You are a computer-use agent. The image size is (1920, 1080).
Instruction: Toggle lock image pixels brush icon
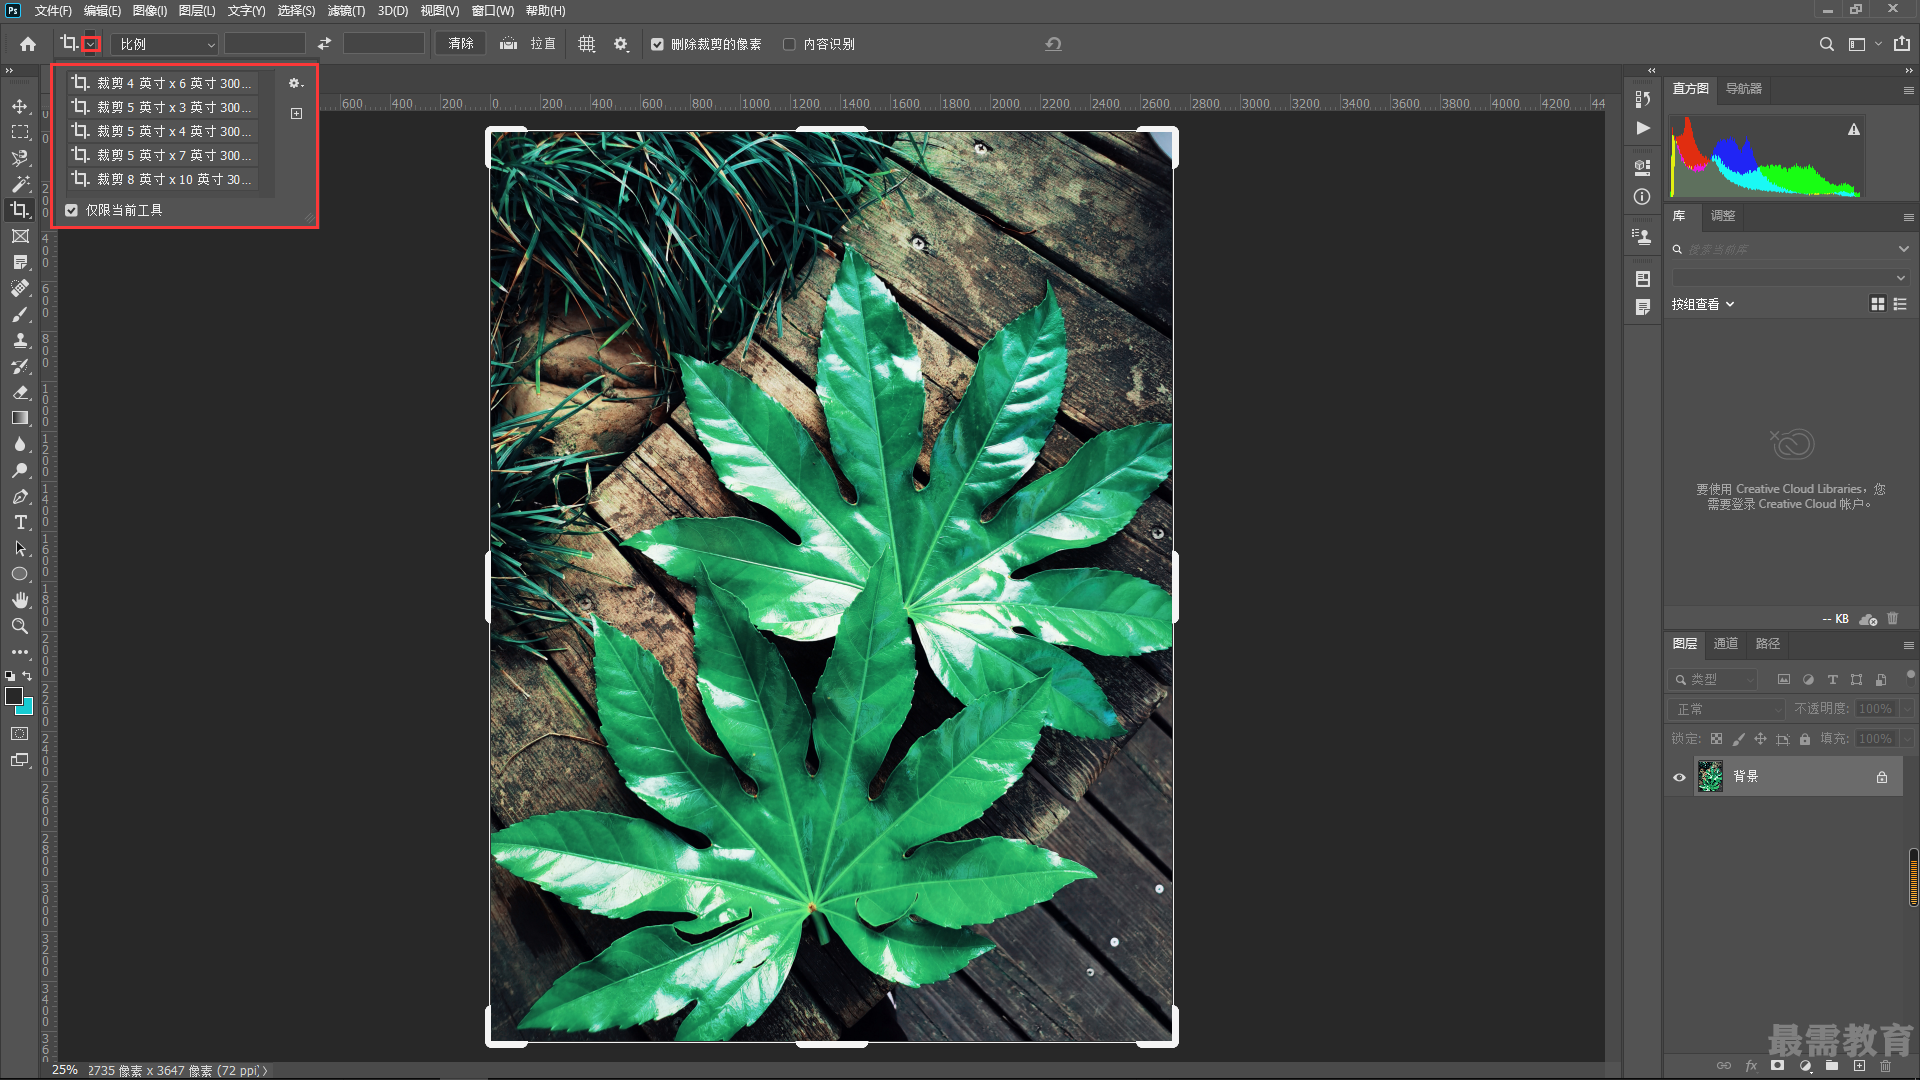tap(1738, 739)
